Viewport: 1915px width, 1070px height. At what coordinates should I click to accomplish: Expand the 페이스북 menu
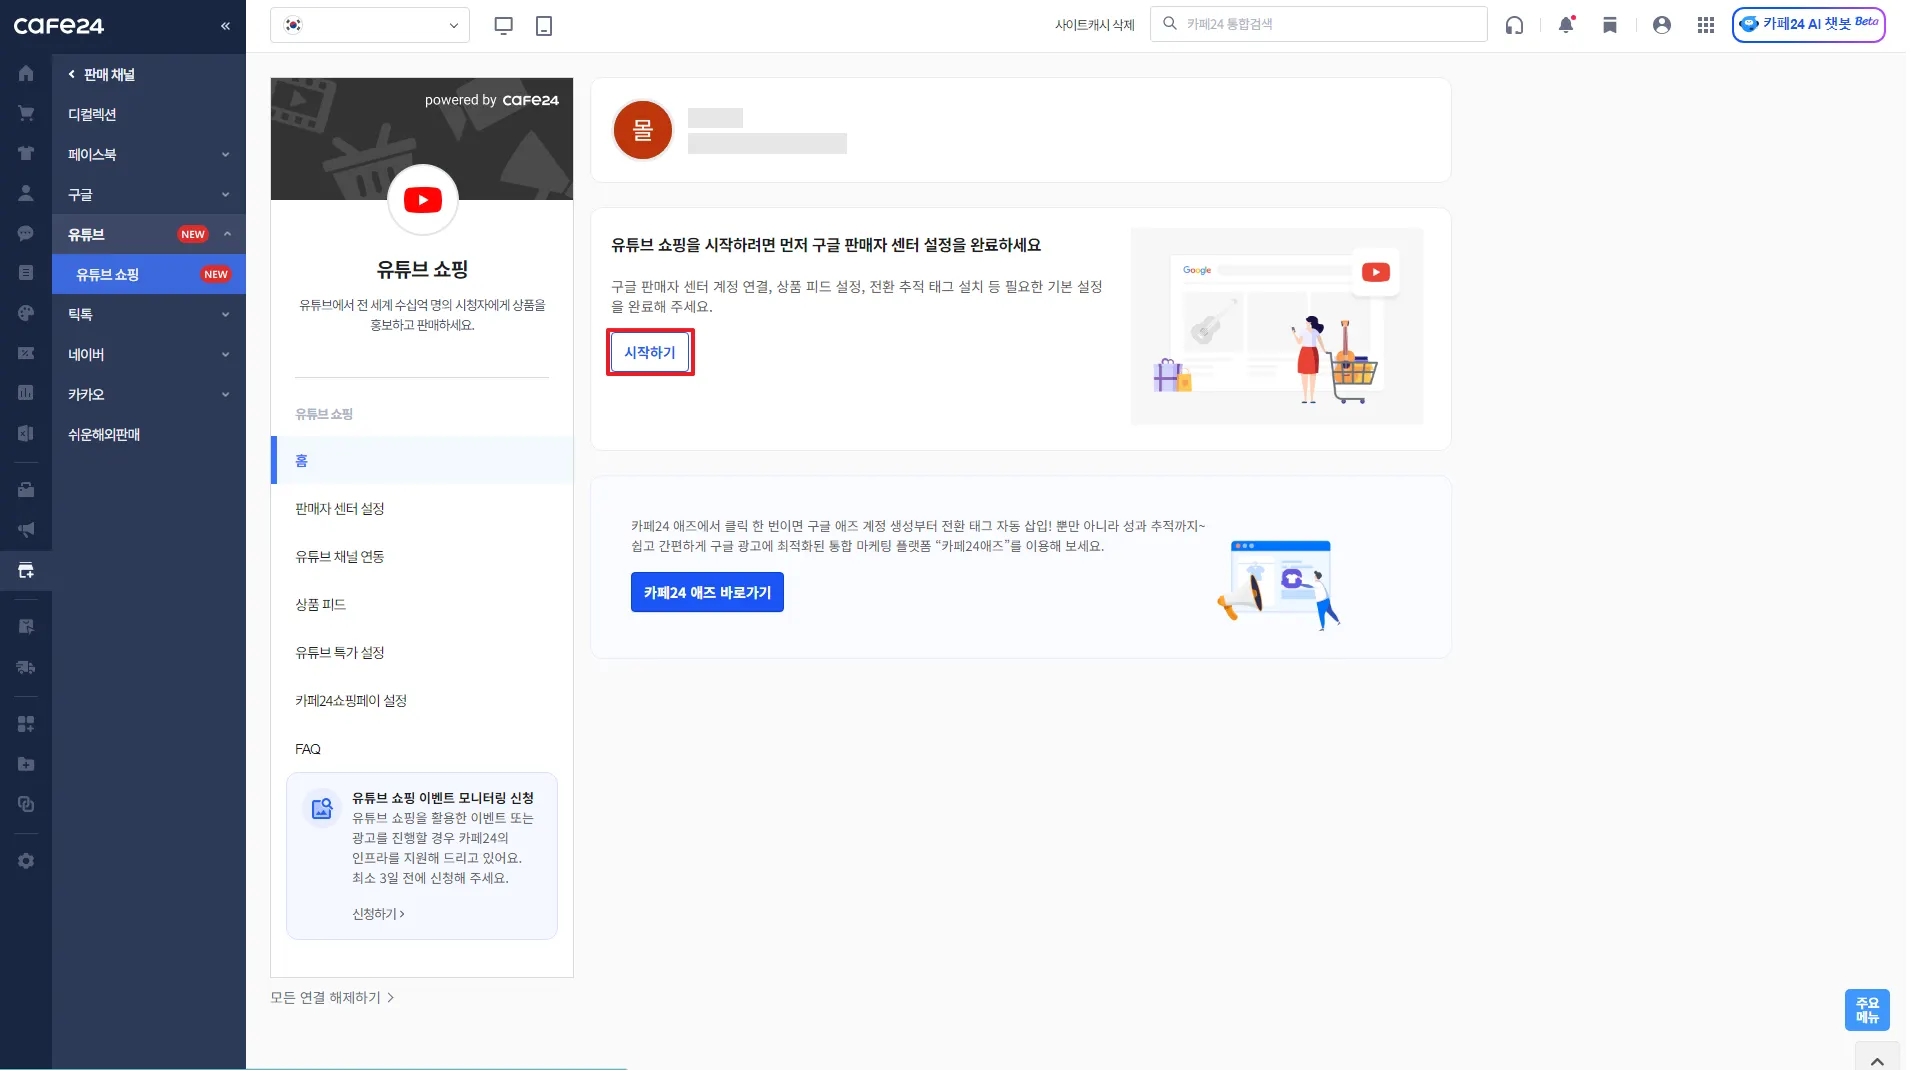(x=149, y=154)
